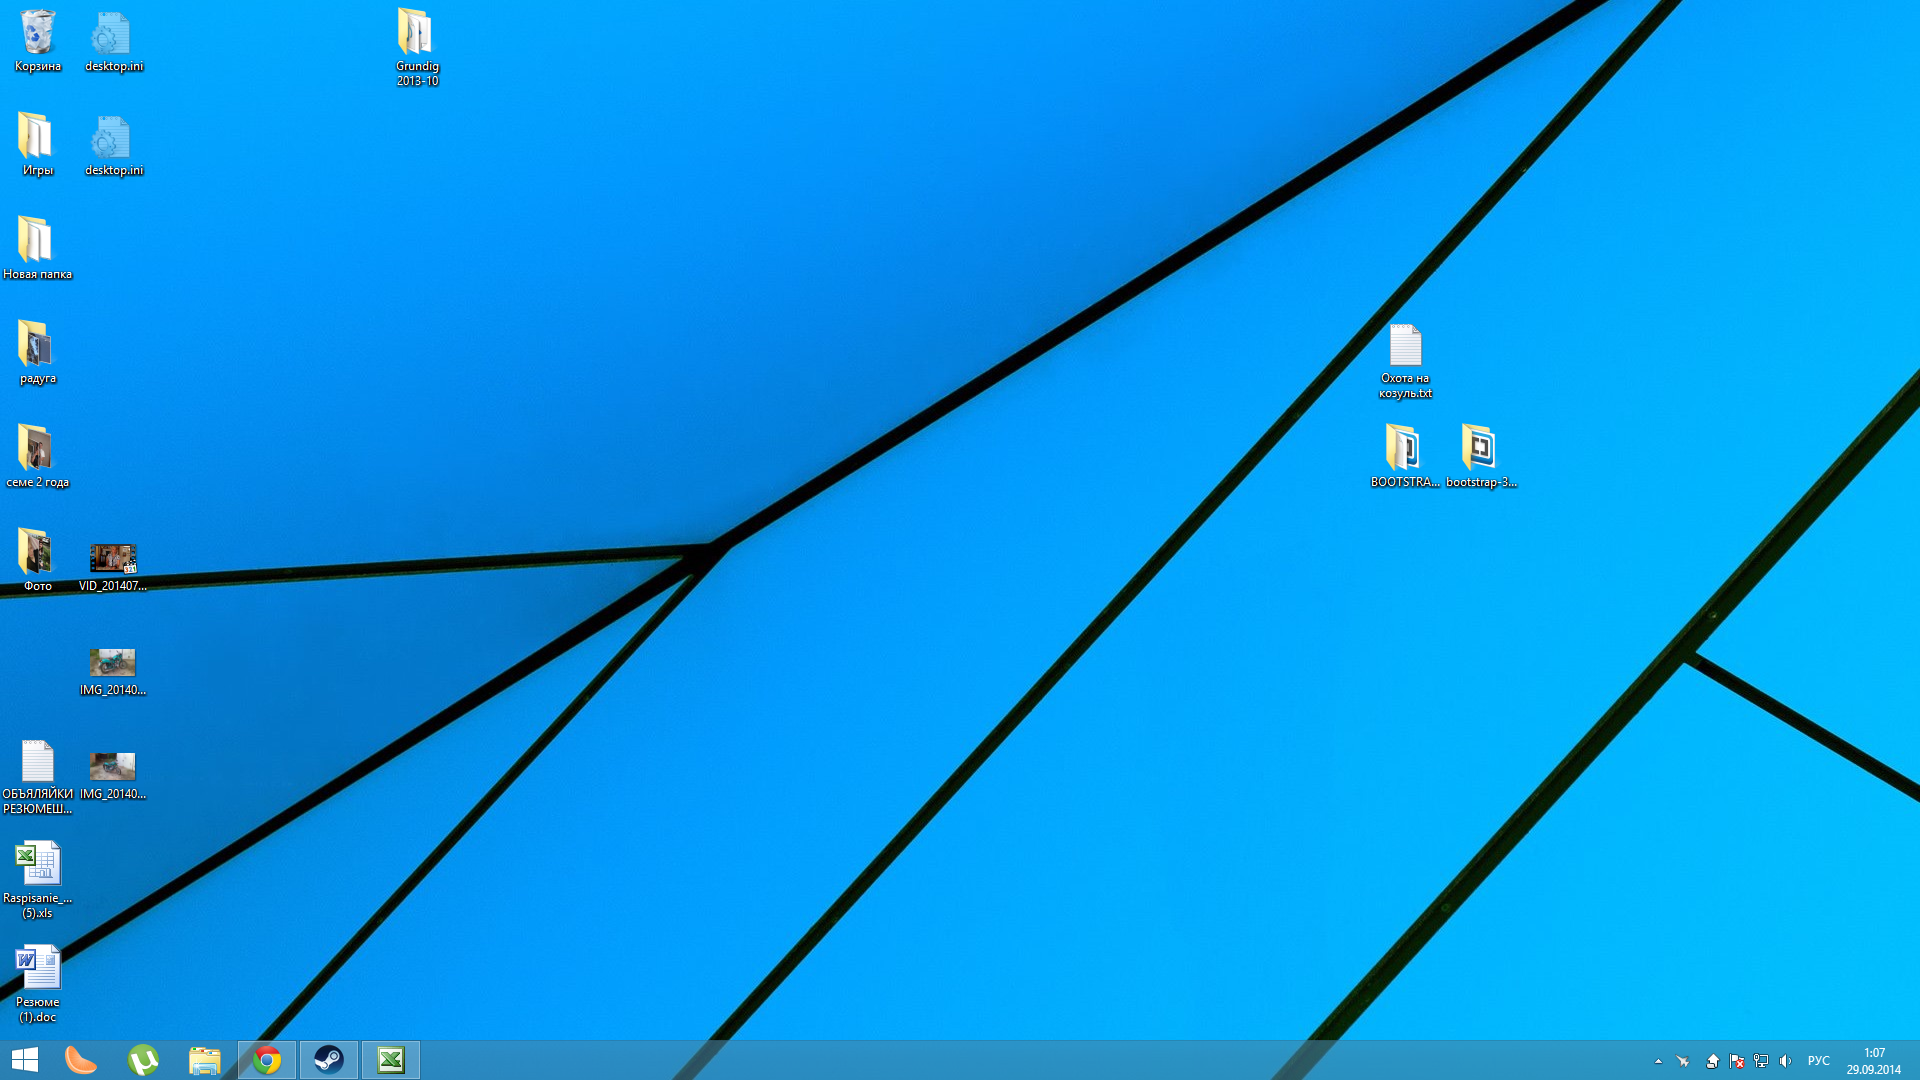Click the Windows Start button
This screenshot has height=1080, width=1920.
tap(25, 1060)
